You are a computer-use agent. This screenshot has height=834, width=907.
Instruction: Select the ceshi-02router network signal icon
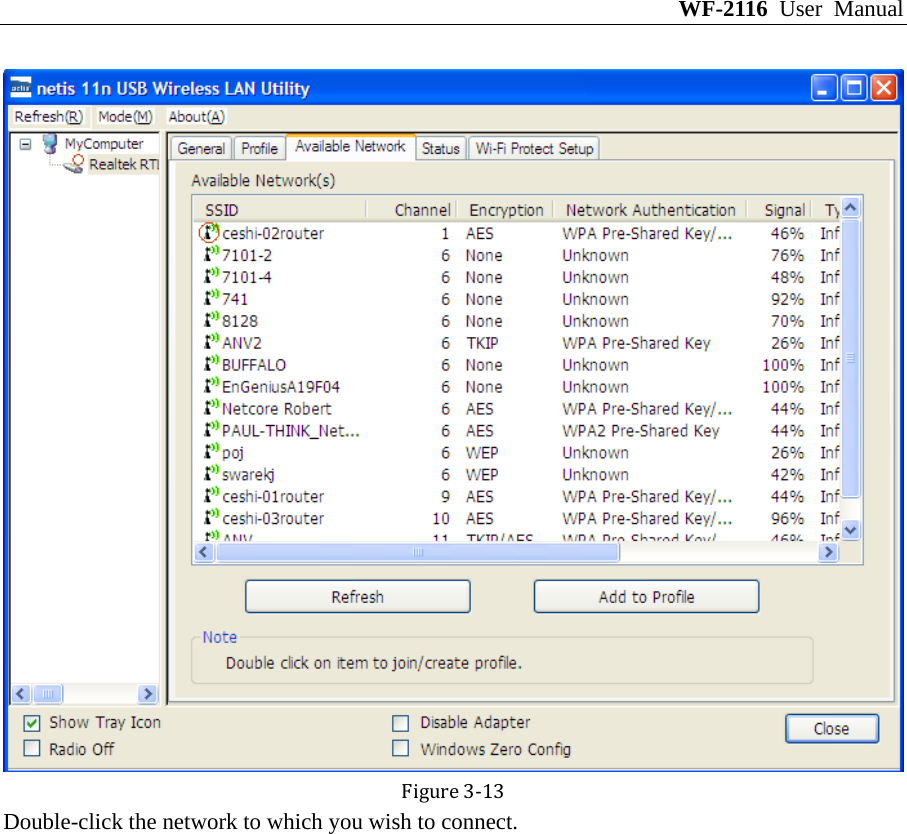pyautogui.click(x=207, y=233)
